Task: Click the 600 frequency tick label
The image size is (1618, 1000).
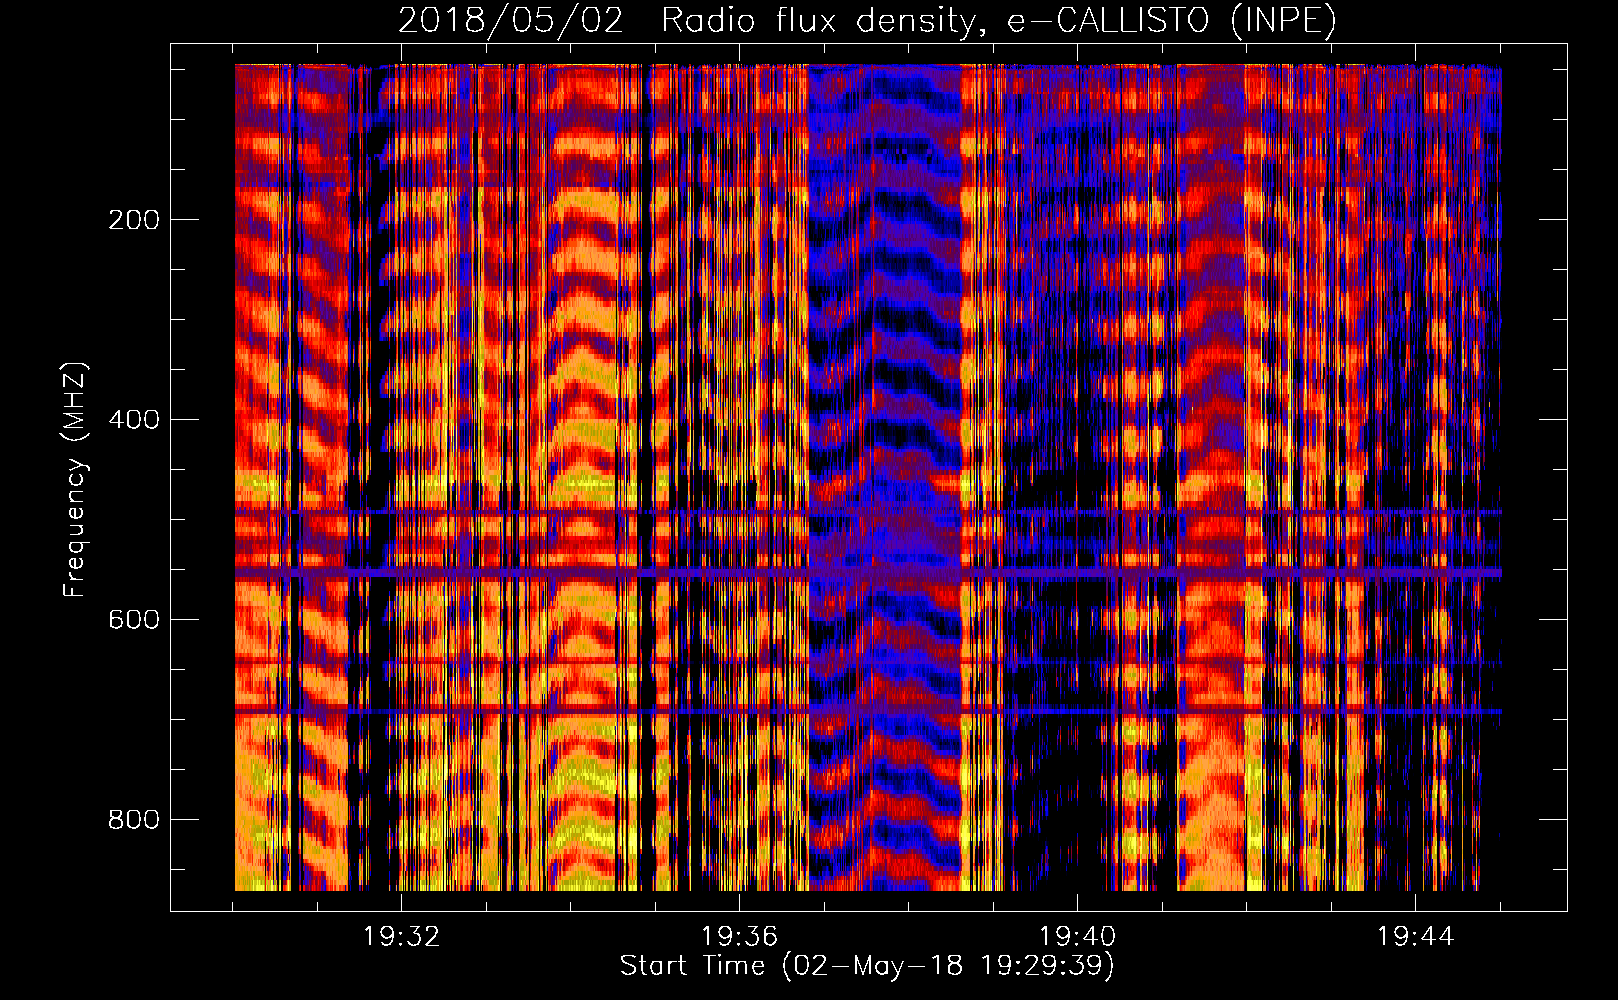Action: pyautogui.click(x=133, y=620)
